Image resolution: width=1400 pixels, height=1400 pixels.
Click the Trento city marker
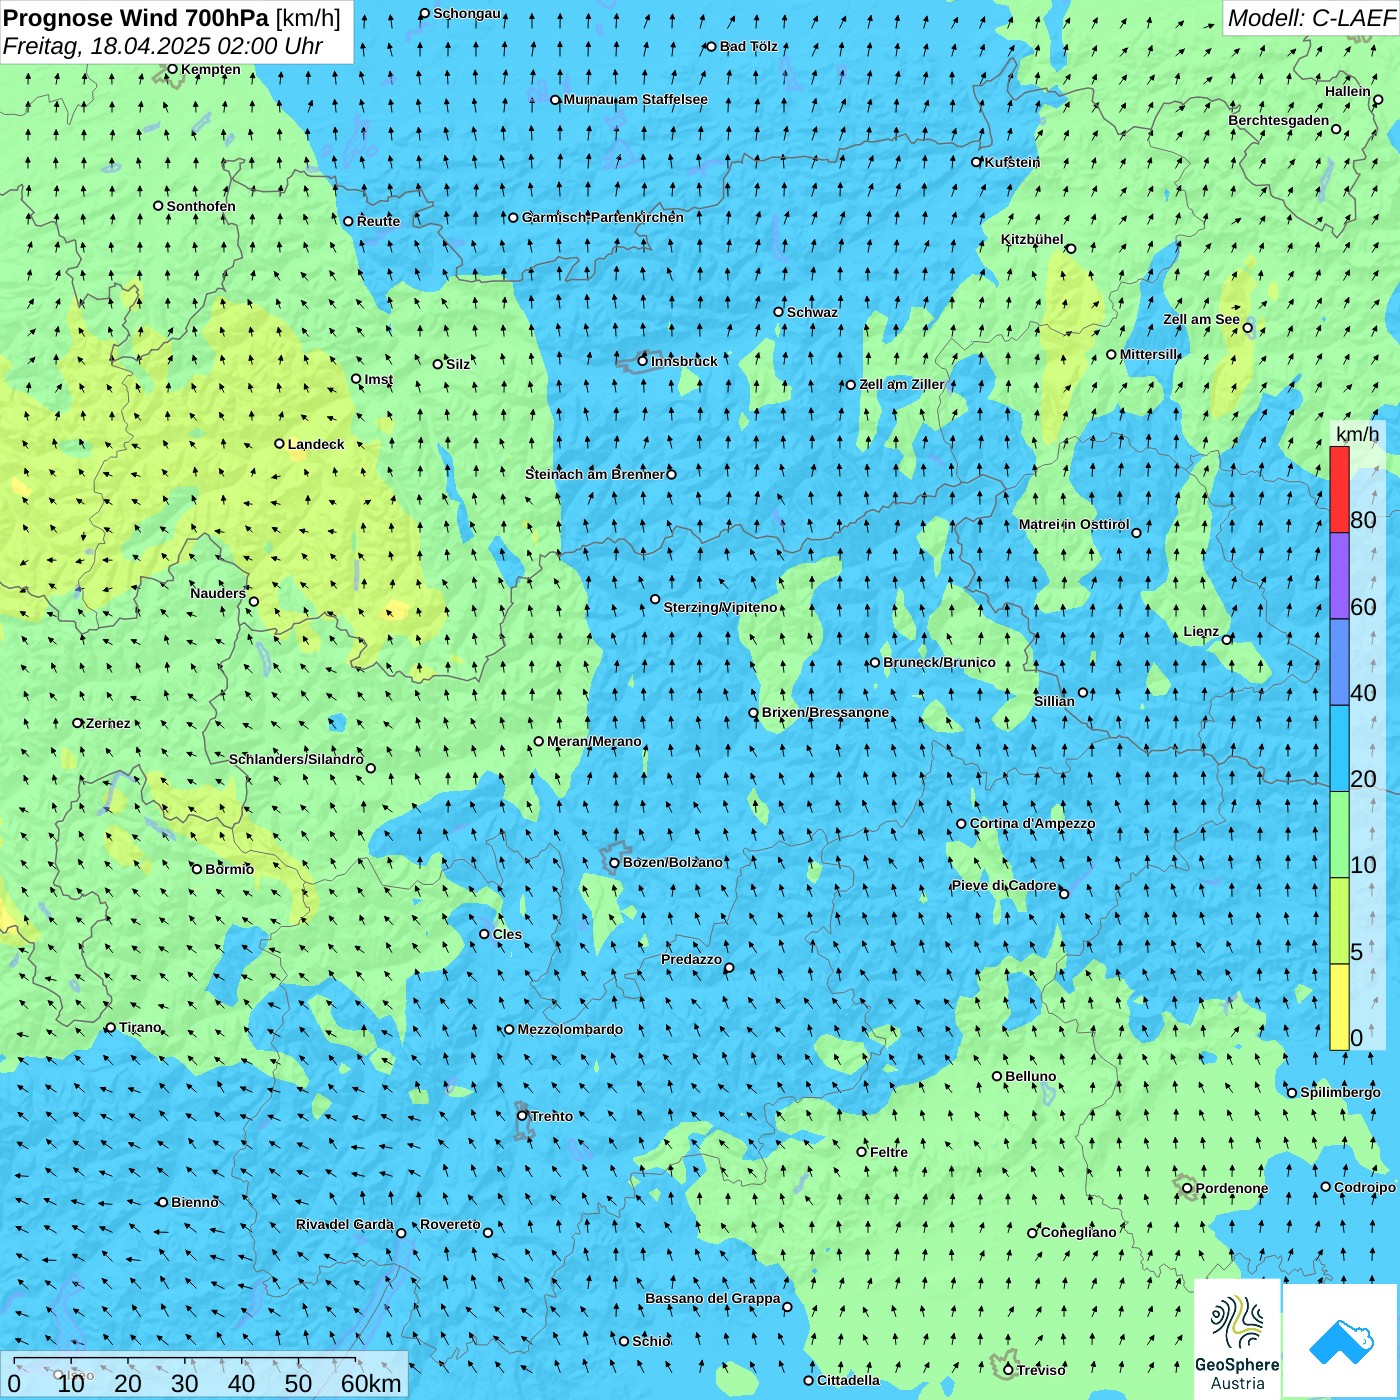pos(522,1116)
